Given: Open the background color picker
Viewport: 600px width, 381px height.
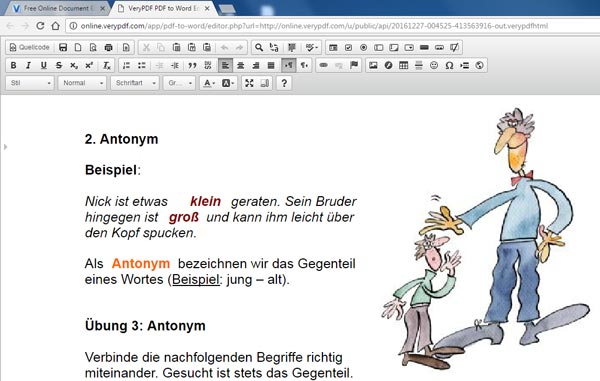Looking at the screenshot, I should point(228,83).
